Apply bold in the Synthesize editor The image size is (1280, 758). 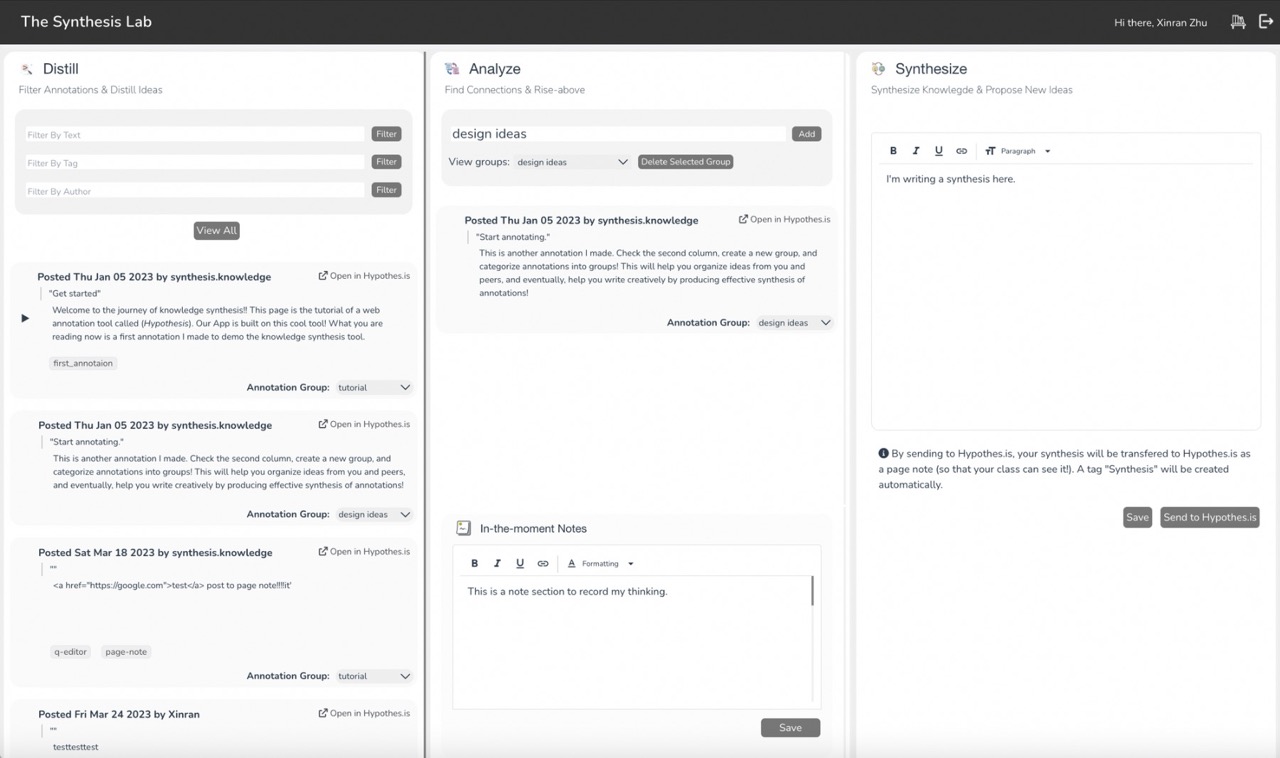click(x=893, y=150)
